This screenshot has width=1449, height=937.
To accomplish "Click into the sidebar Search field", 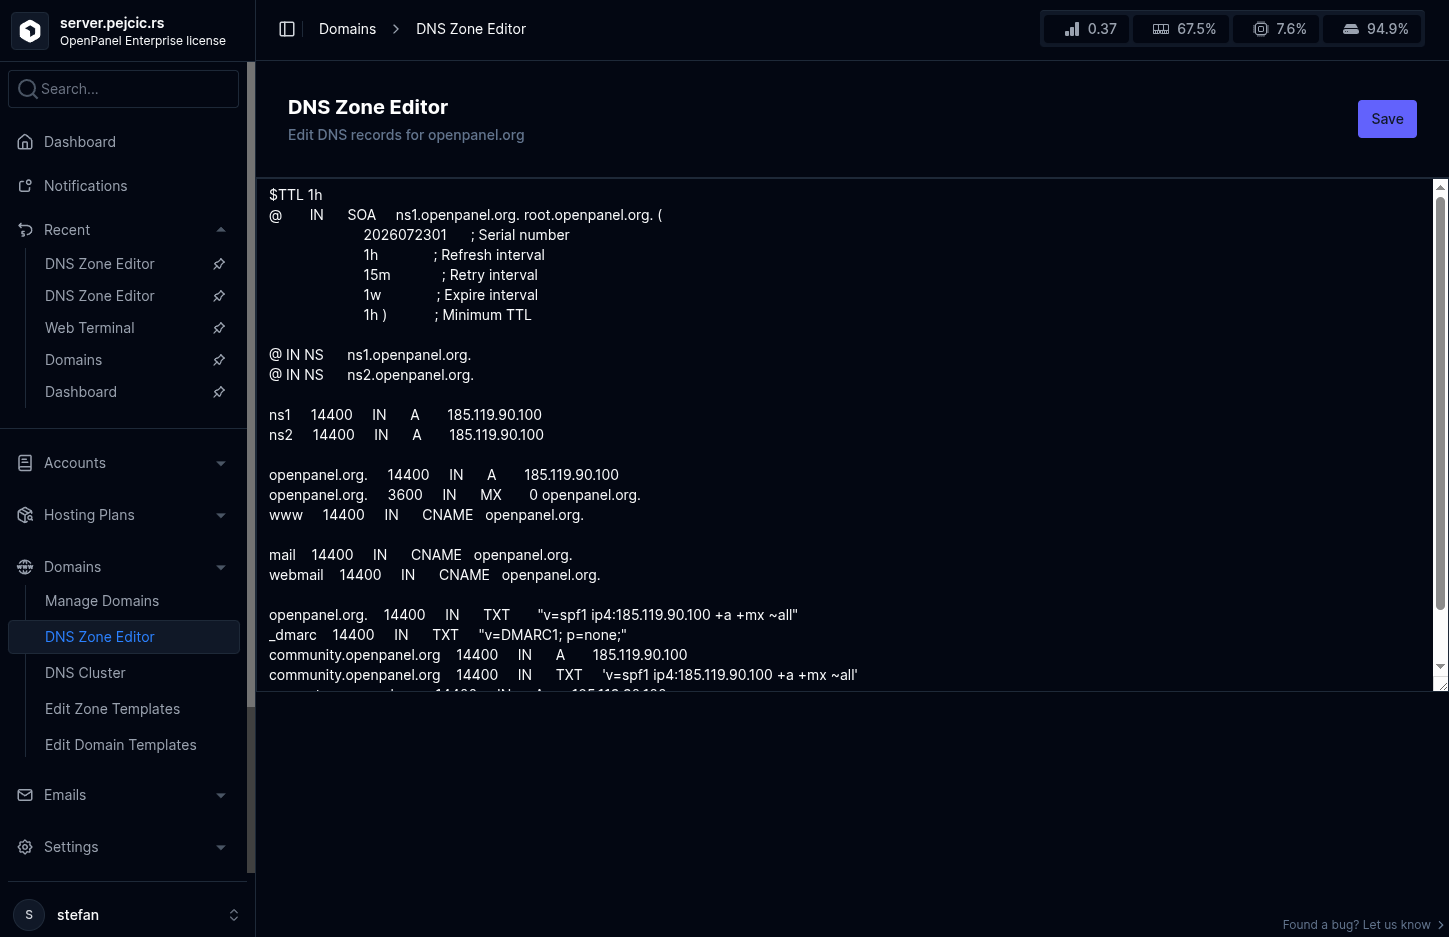I will point(124,89).
